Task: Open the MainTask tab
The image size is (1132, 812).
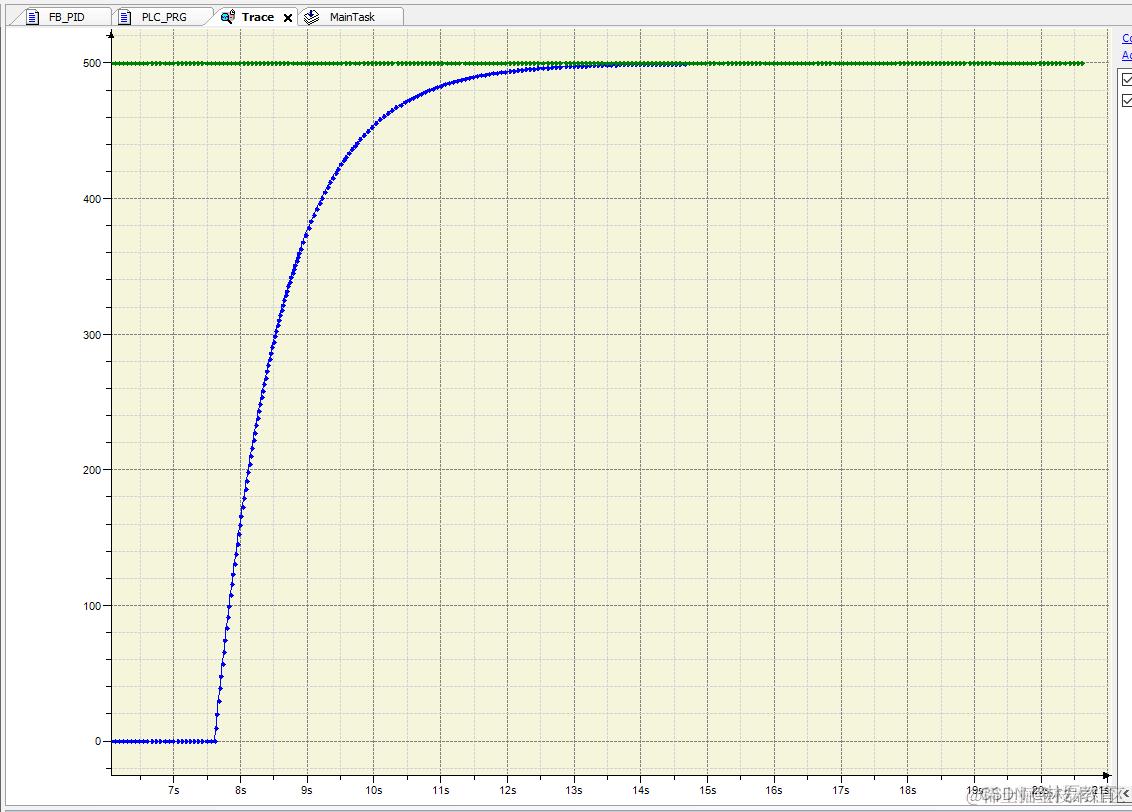Action: (x=352, y=17)
